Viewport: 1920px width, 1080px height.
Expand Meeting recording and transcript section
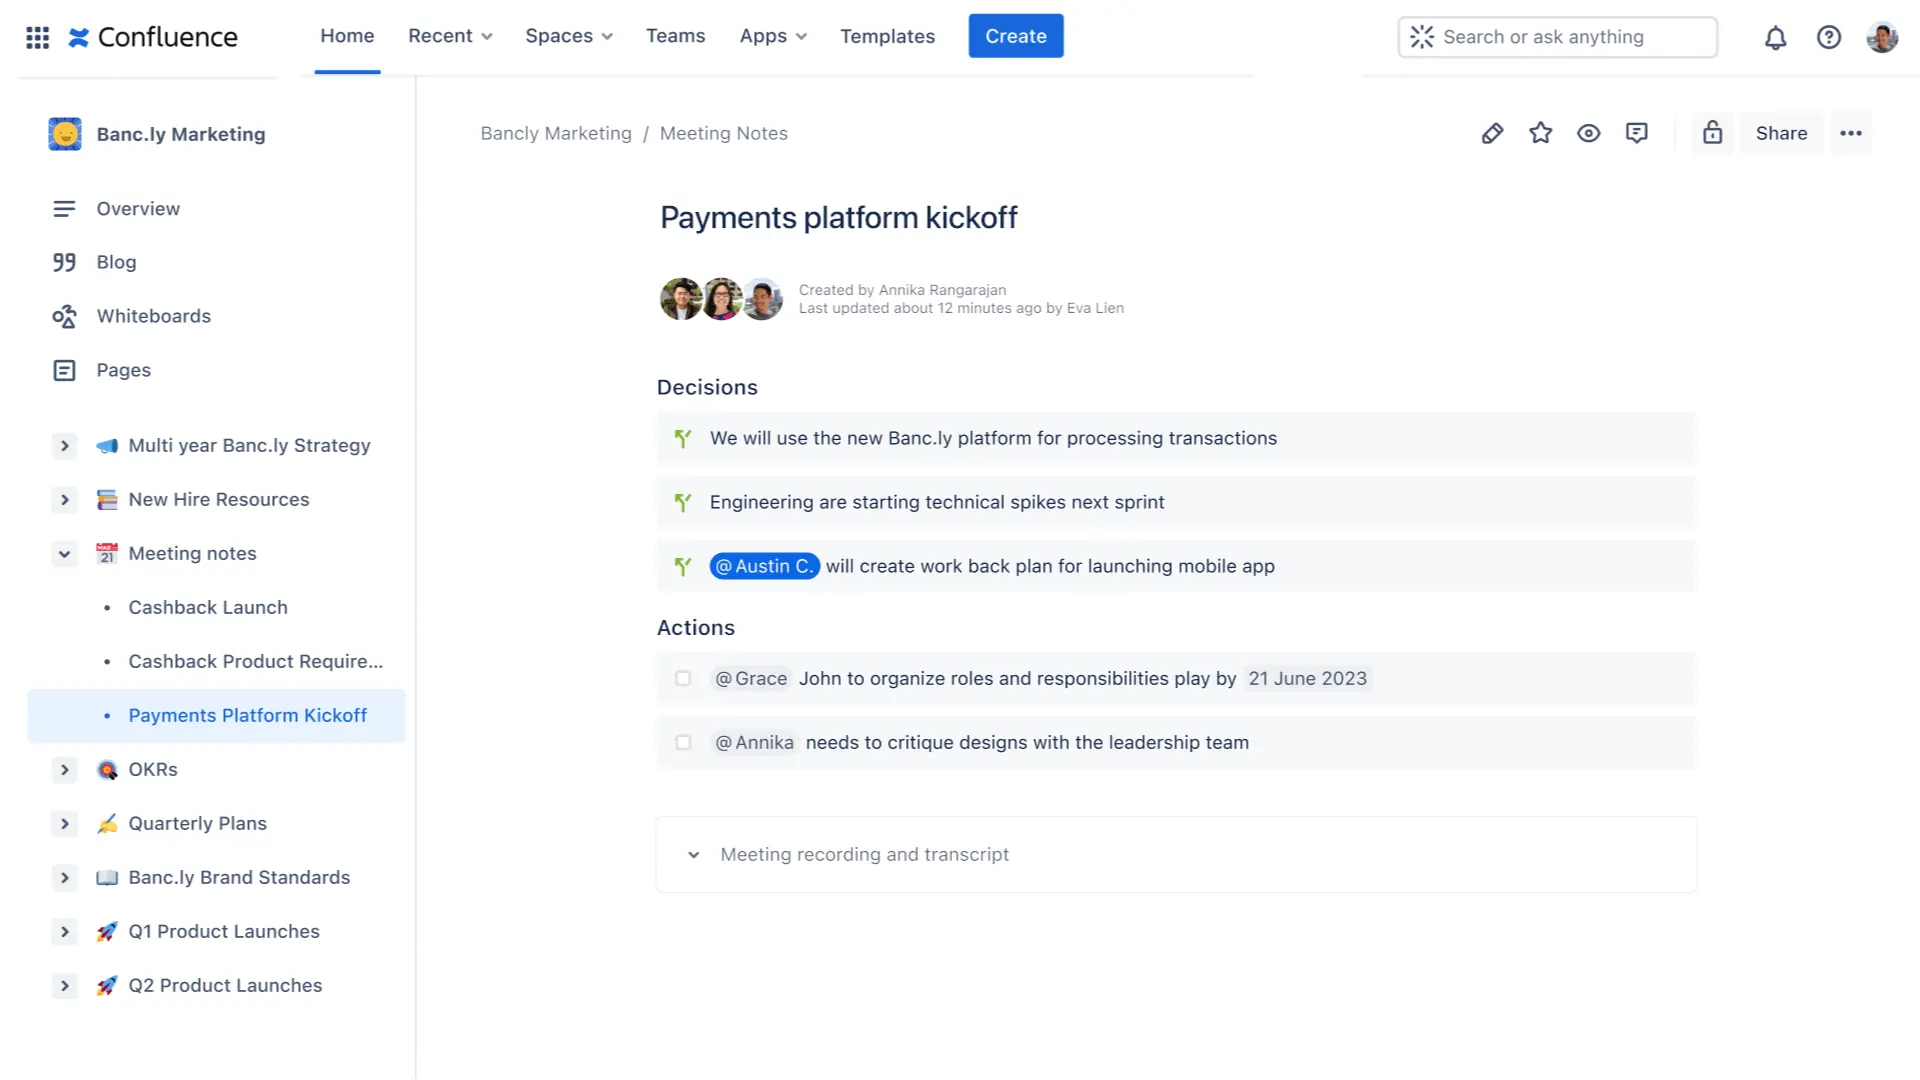(693, 855)
